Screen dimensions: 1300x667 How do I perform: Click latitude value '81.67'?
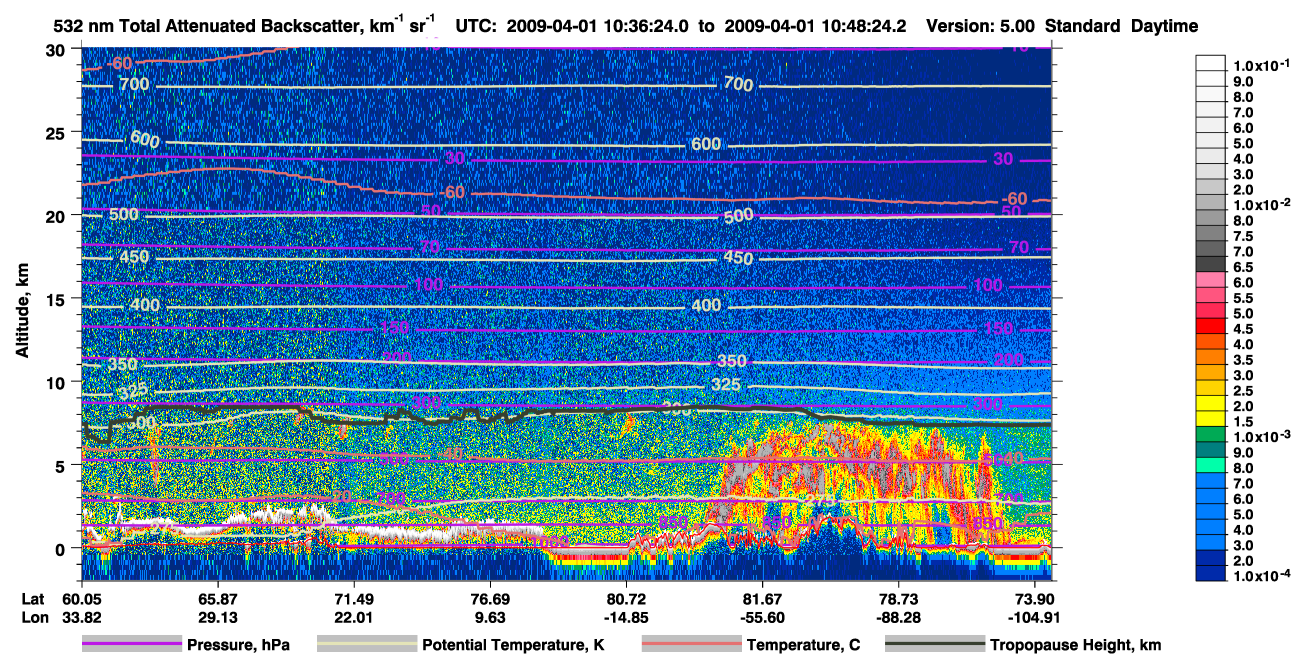tap(762, 598)
